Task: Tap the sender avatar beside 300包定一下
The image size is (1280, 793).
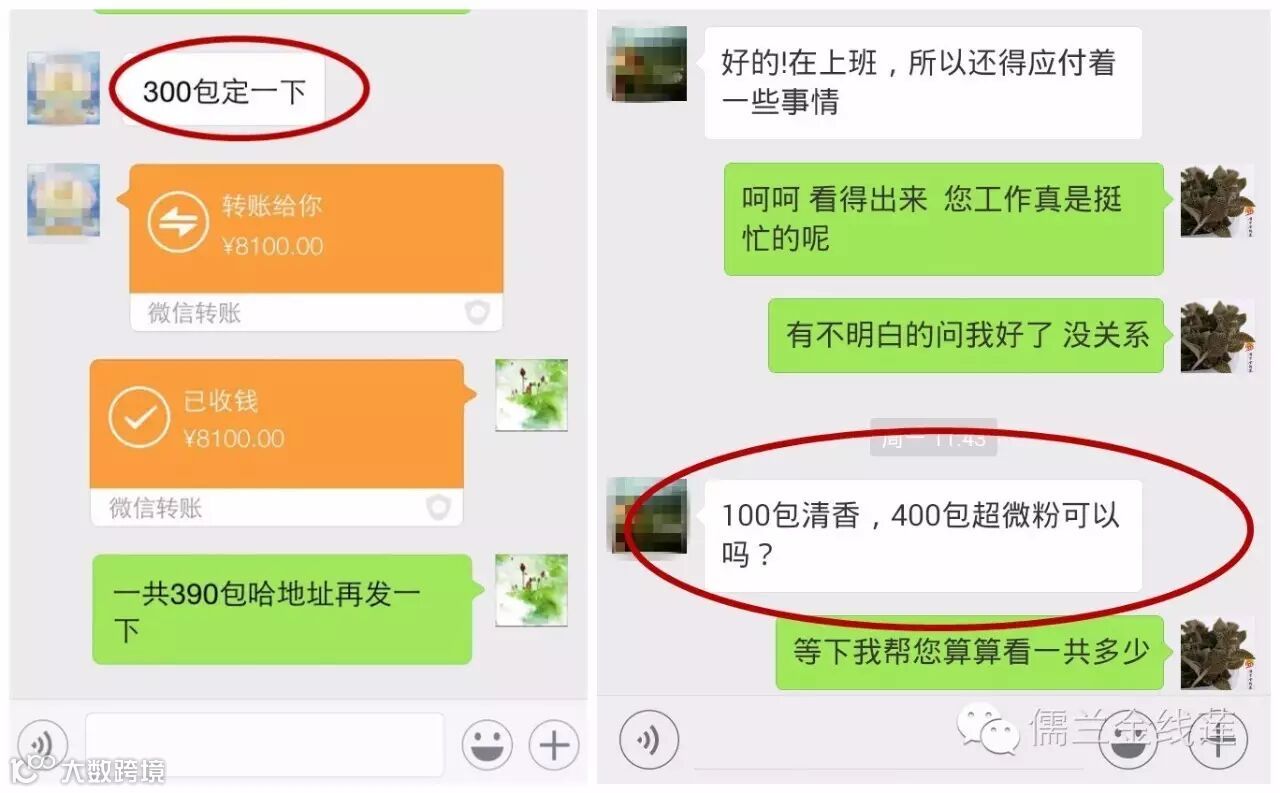Action: point(63,89)
